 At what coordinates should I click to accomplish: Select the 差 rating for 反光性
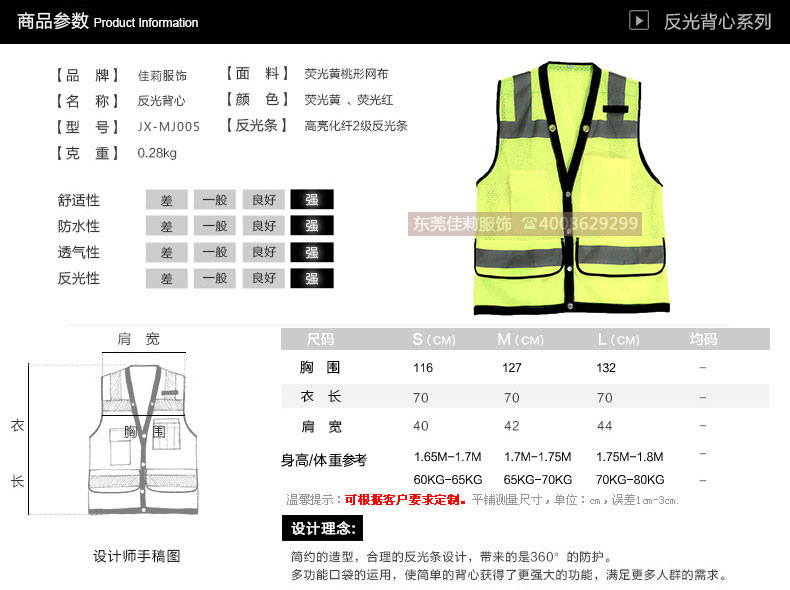tap(167, 278)
